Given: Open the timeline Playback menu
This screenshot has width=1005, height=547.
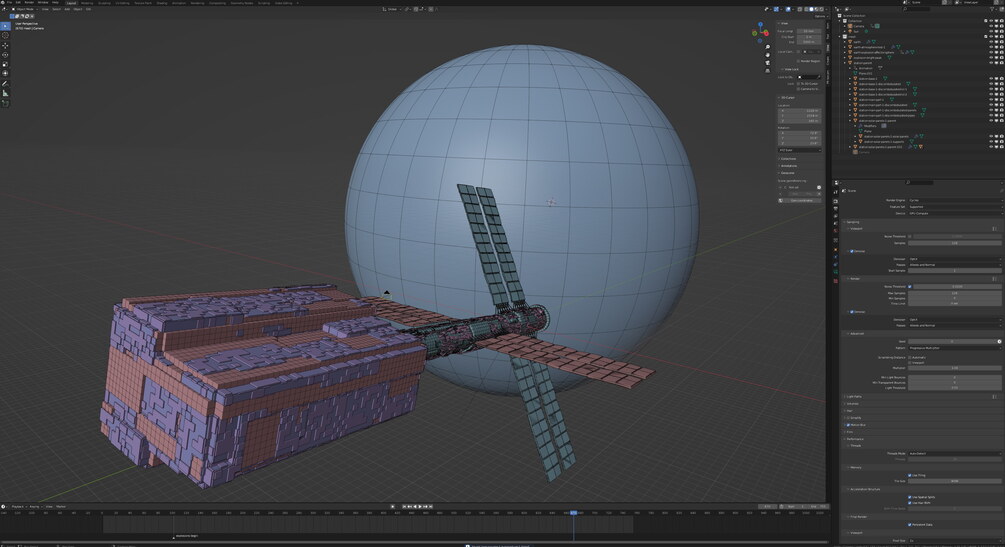Looking at the screenshot, I should point(18,507).
